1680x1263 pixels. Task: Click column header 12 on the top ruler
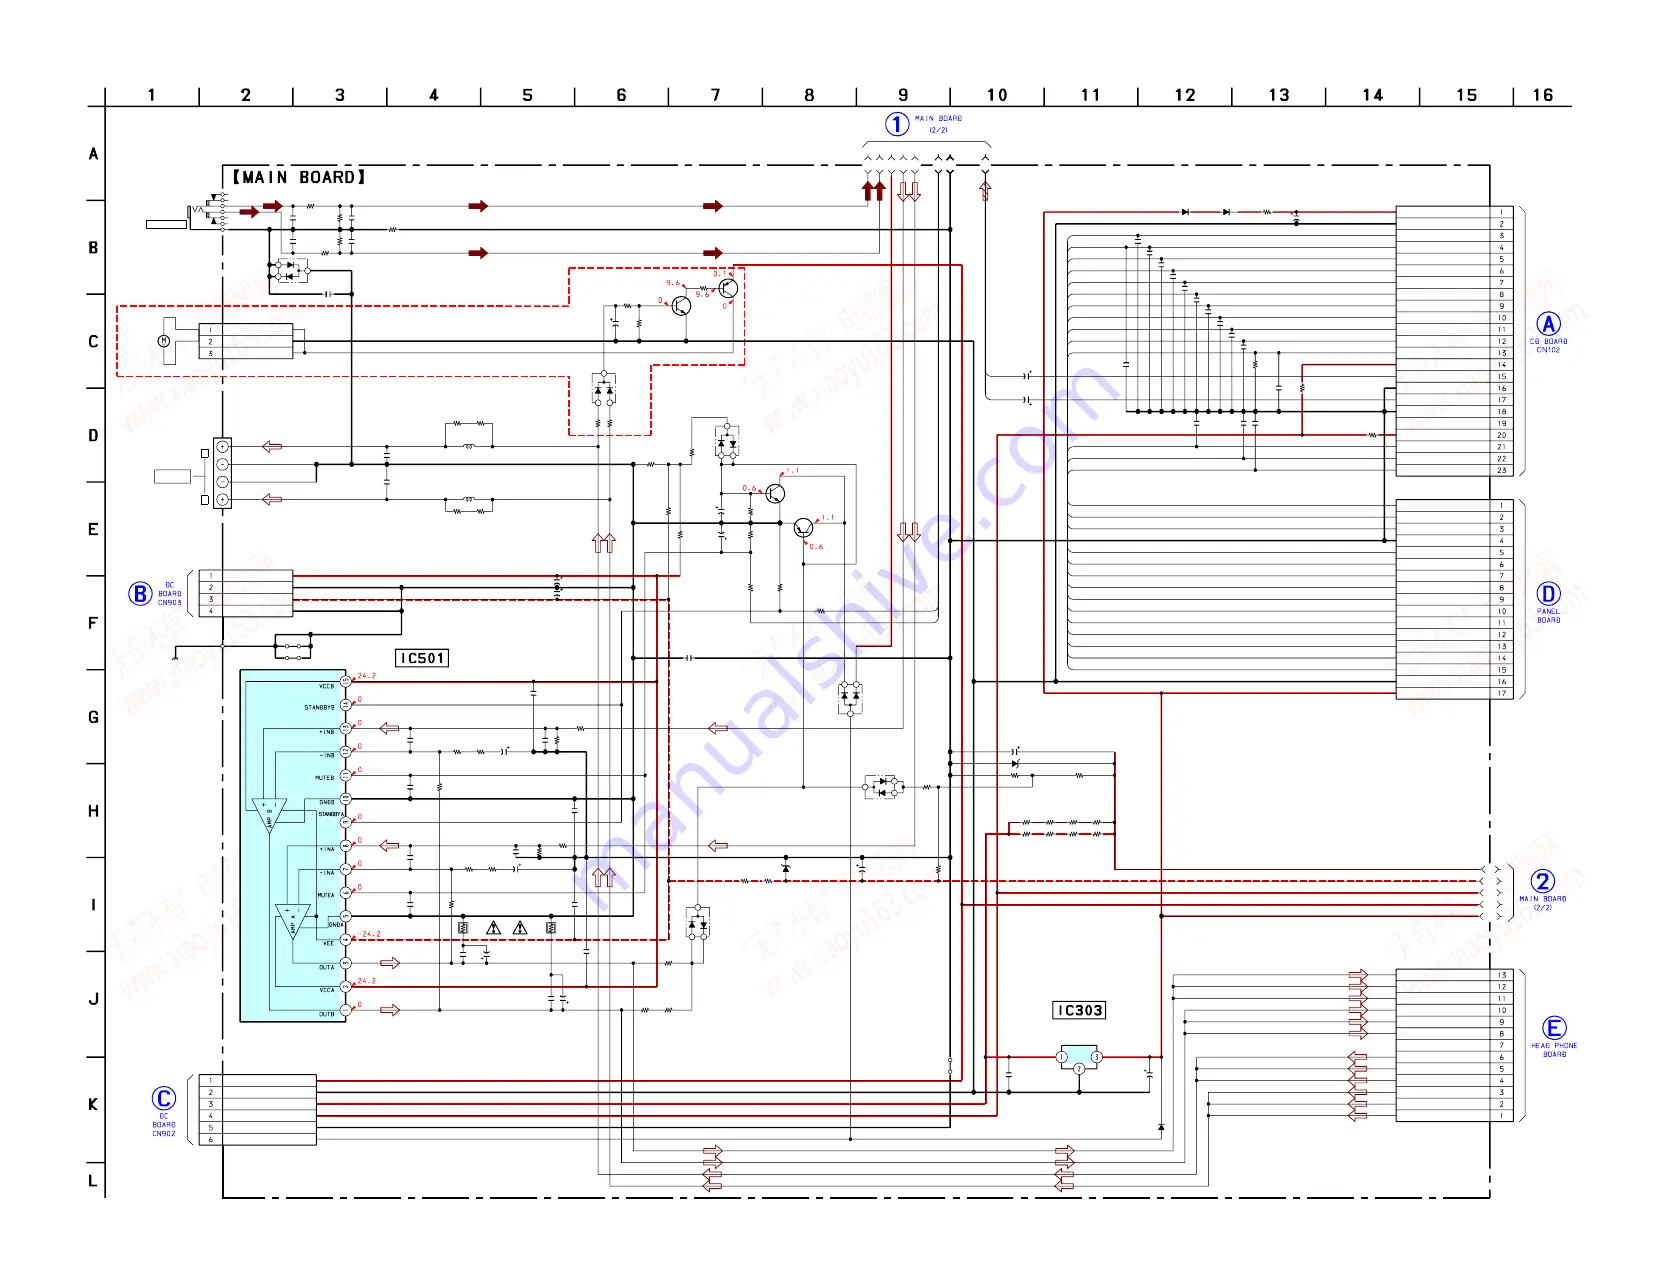1185,95
